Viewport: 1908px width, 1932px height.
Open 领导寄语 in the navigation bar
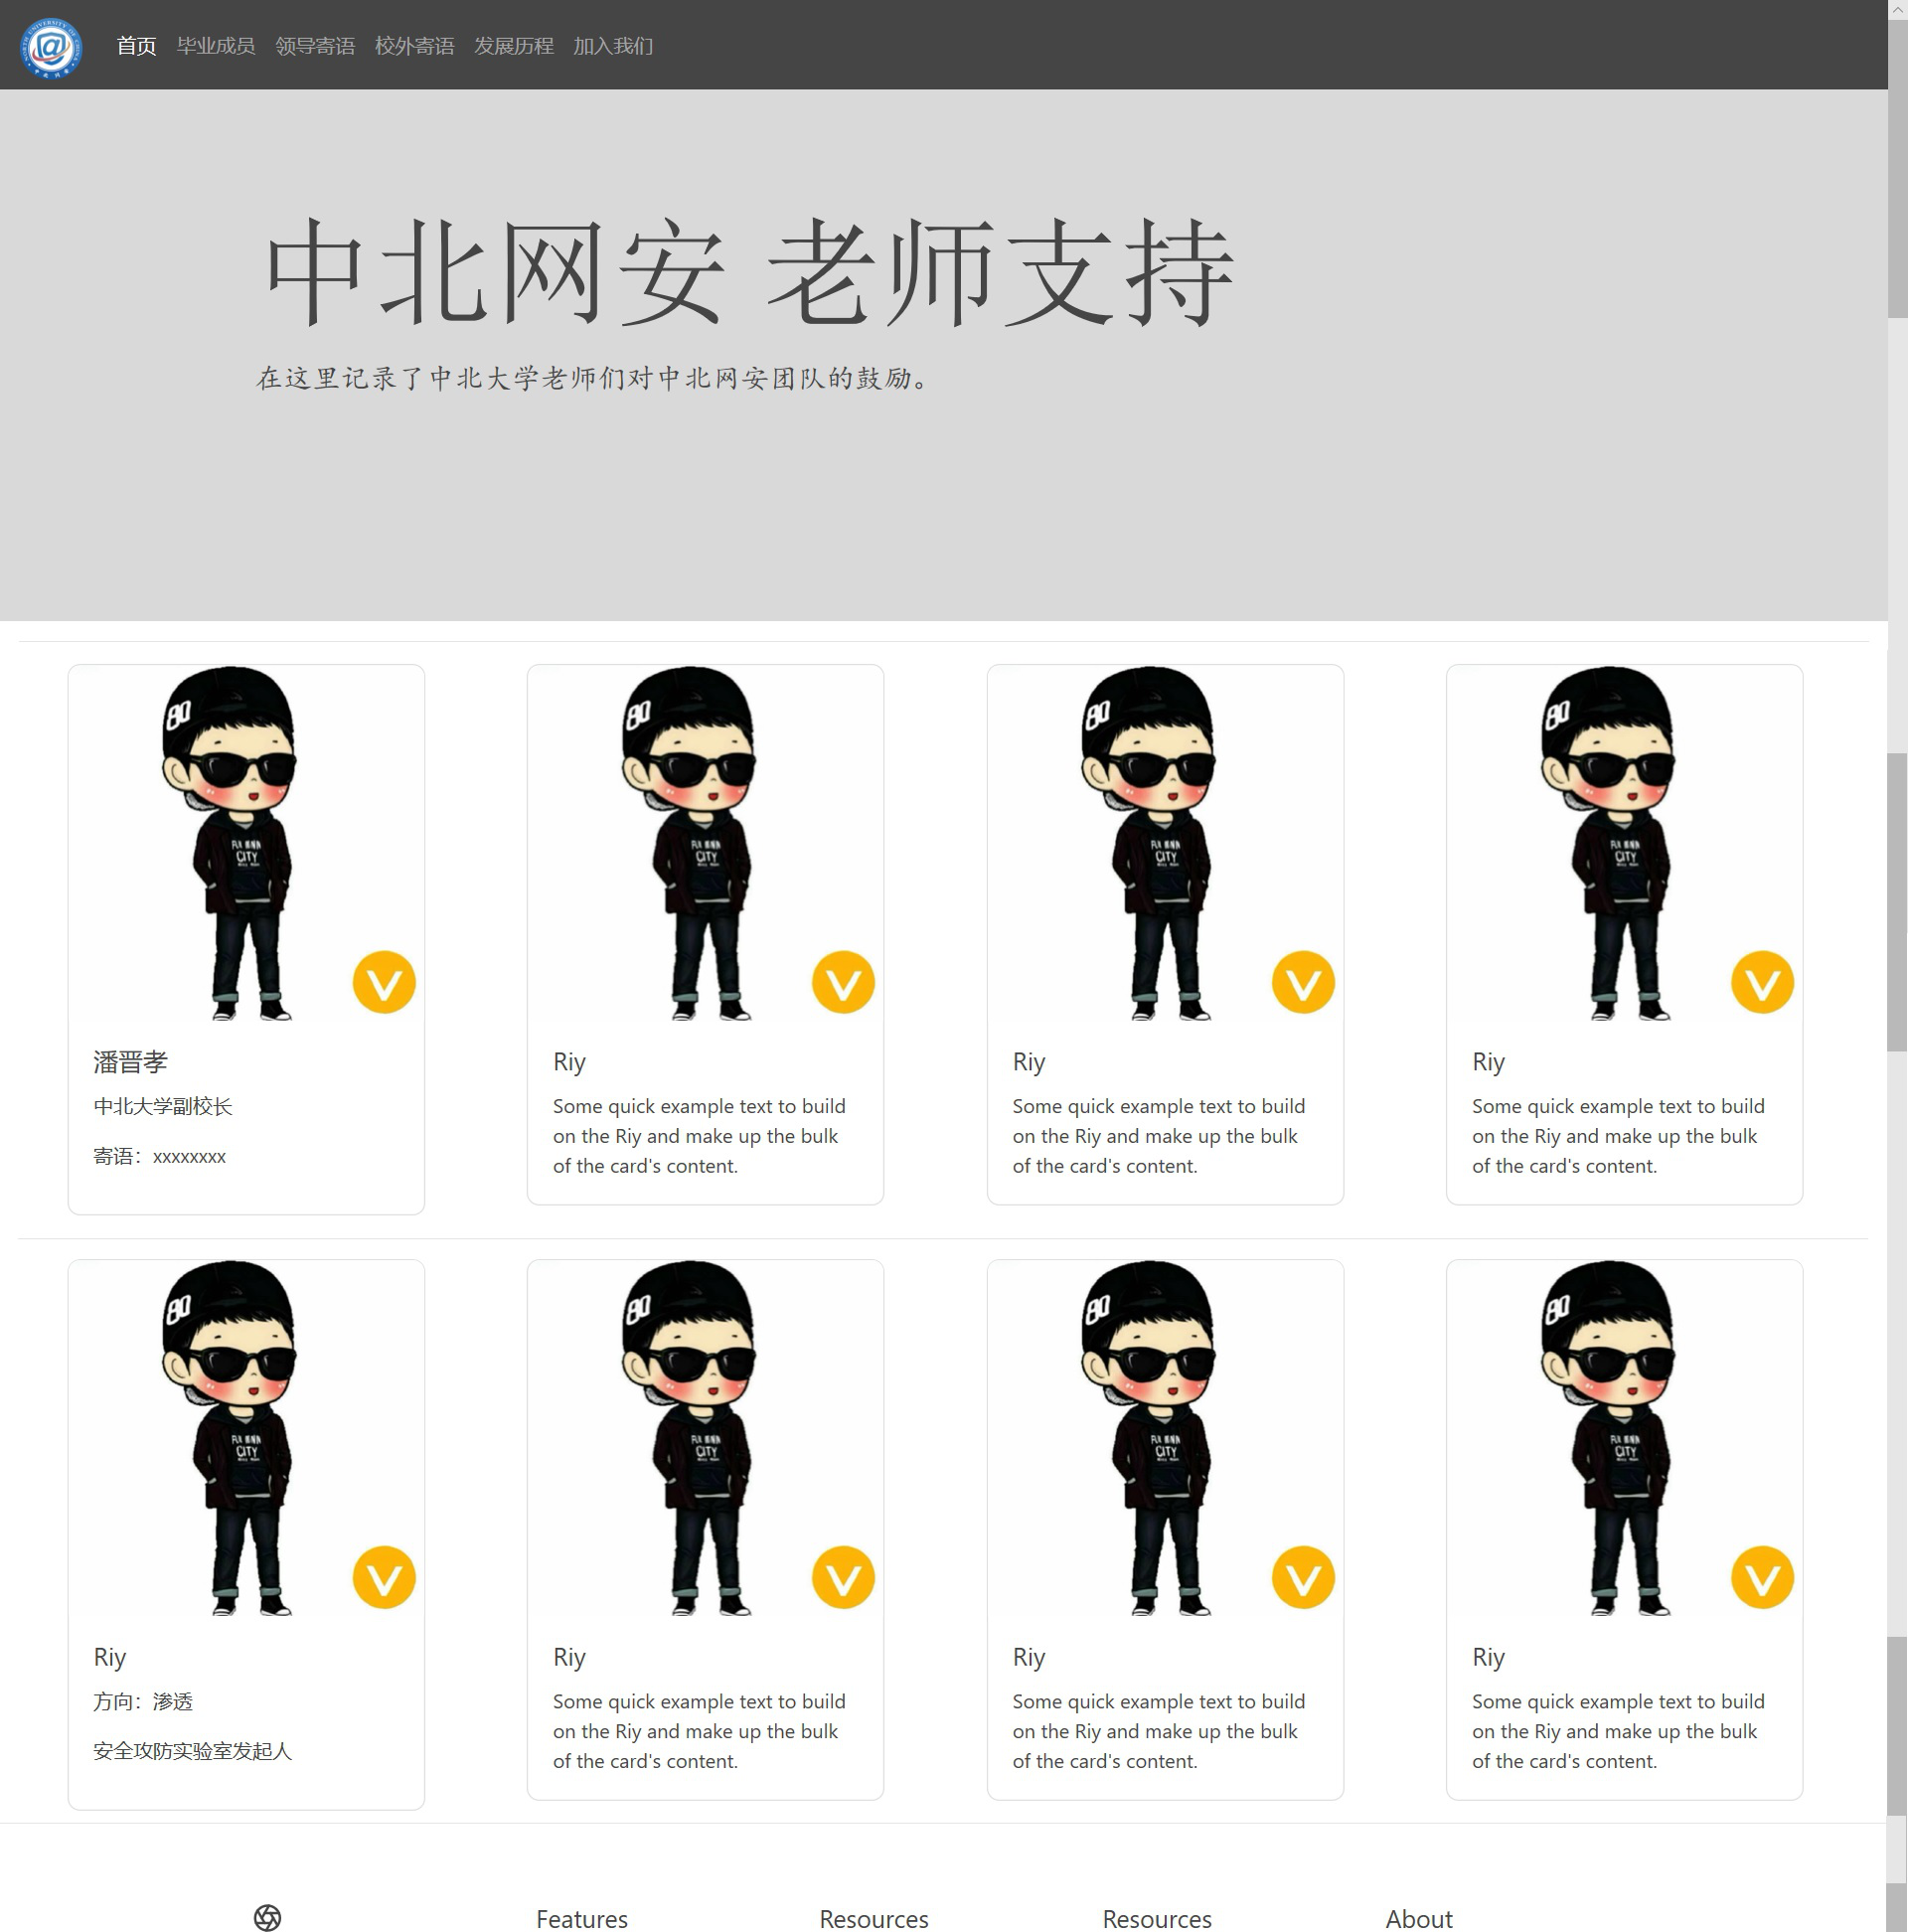tap(315, 46)
